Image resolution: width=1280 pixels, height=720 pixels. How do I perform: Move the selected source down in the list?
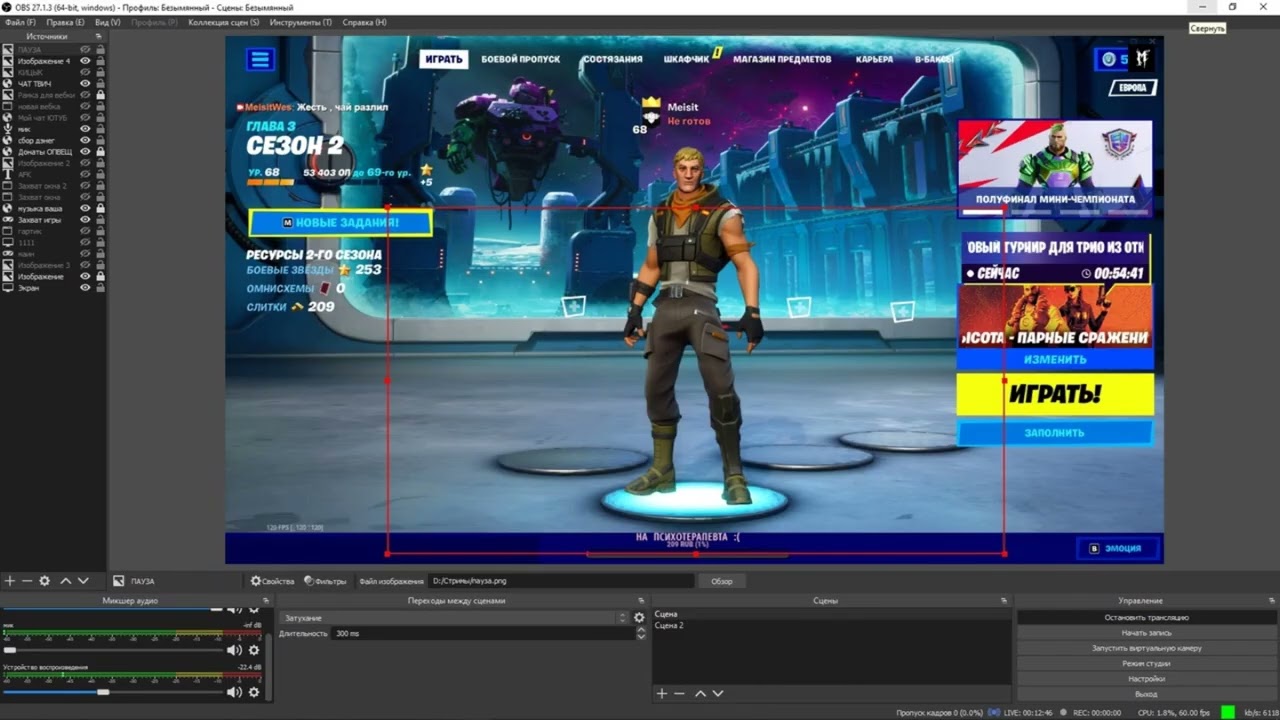point(83,581)
